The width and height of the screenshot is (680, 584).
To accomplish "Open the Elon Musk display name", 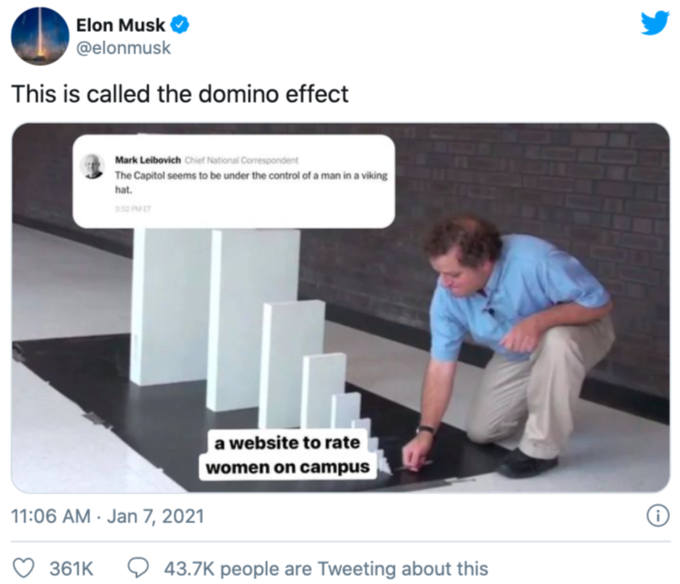I will point(121,25).
